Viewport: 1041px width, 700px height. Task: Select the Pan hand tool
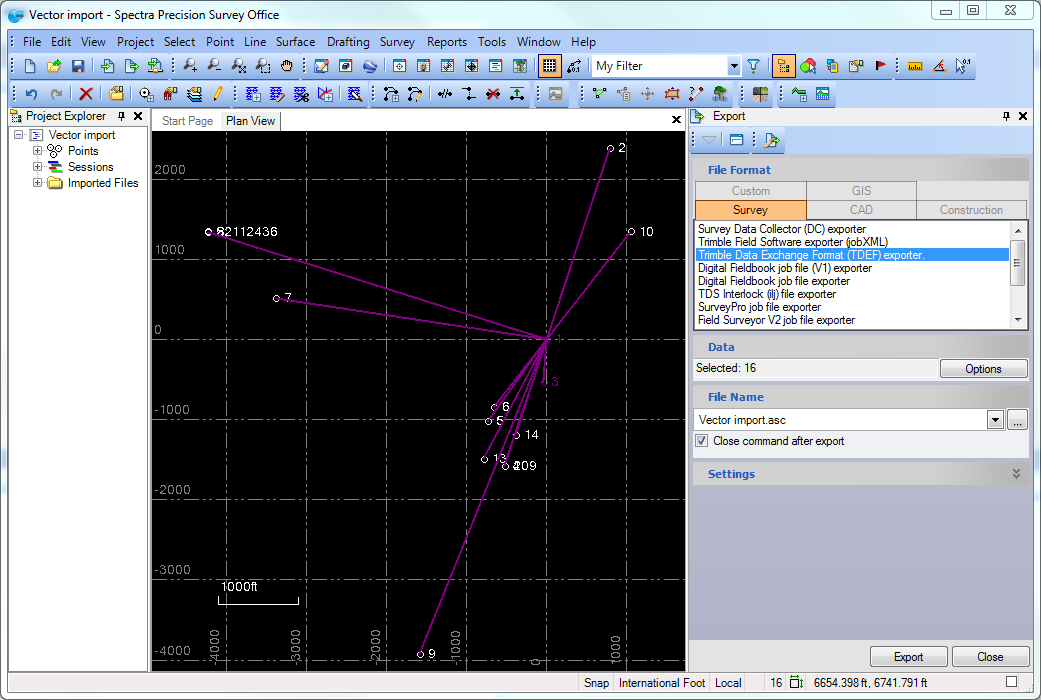287,67
